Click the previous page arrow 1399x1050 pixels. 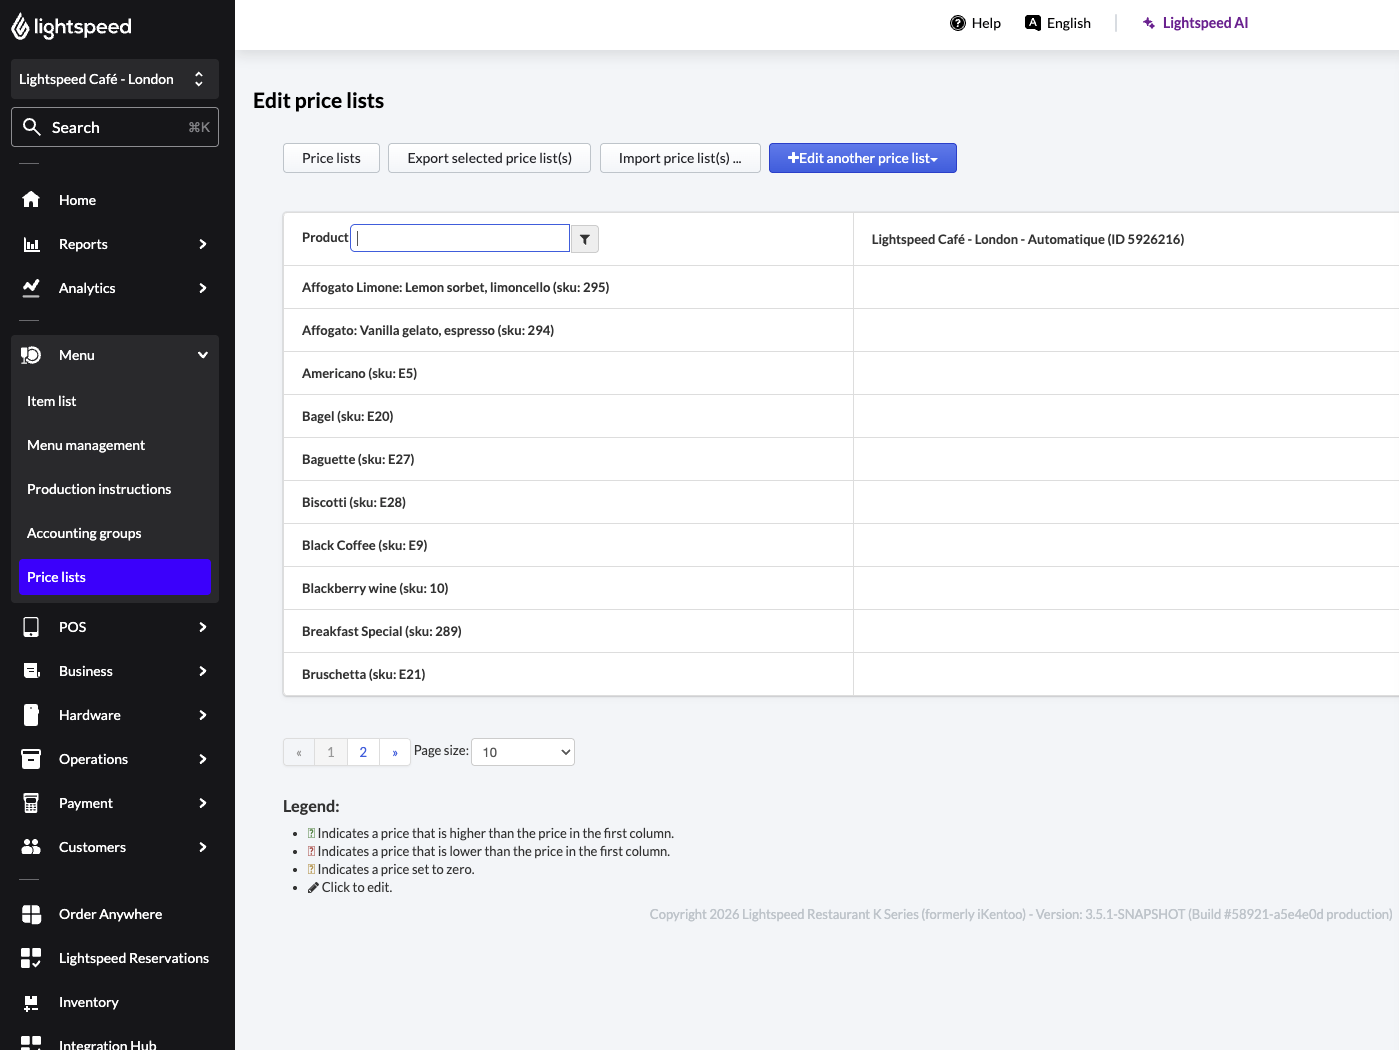[x=299, y=752]
